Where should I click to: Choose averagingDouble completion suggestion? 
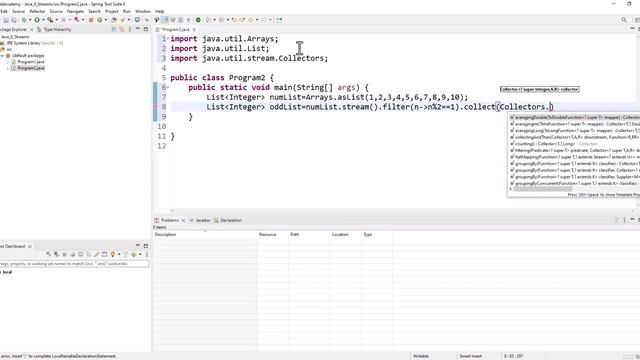[574, 118]
